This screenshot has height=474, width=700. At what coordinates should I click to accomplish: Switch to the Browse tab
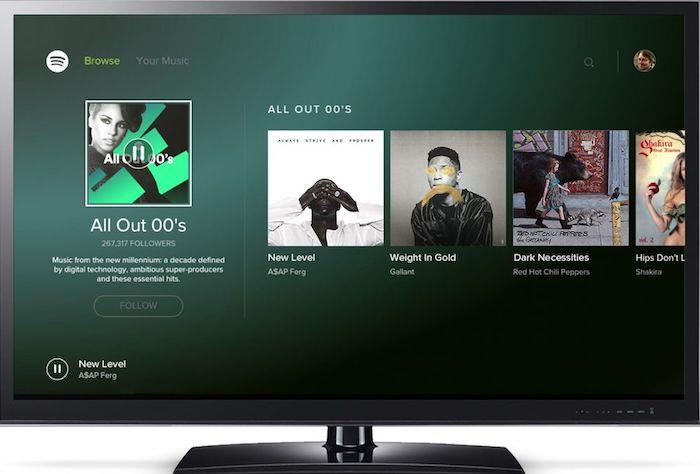tap(102, 61)
